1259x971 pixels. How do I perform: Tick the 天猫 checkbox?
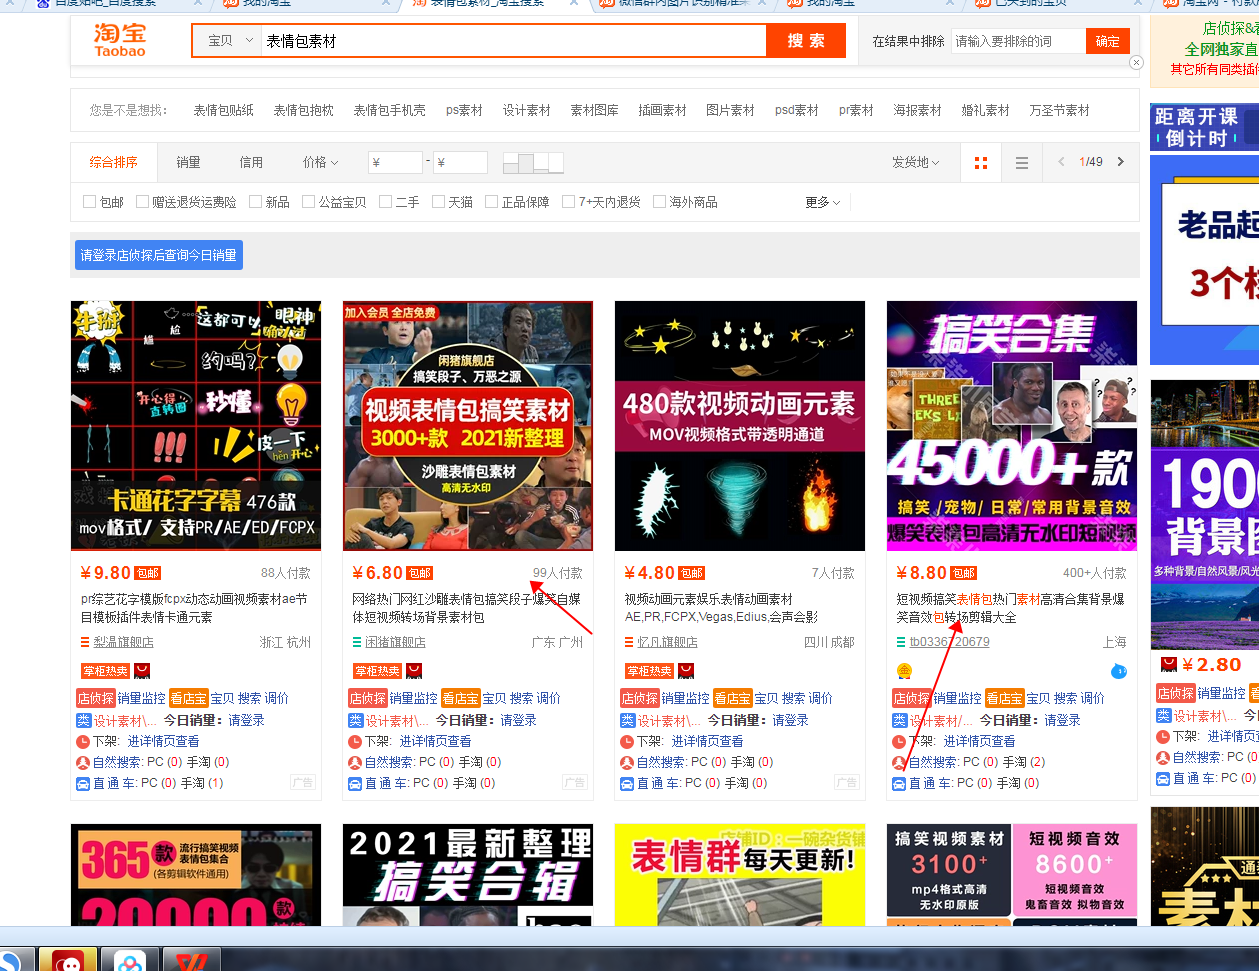tap(438, 202)
